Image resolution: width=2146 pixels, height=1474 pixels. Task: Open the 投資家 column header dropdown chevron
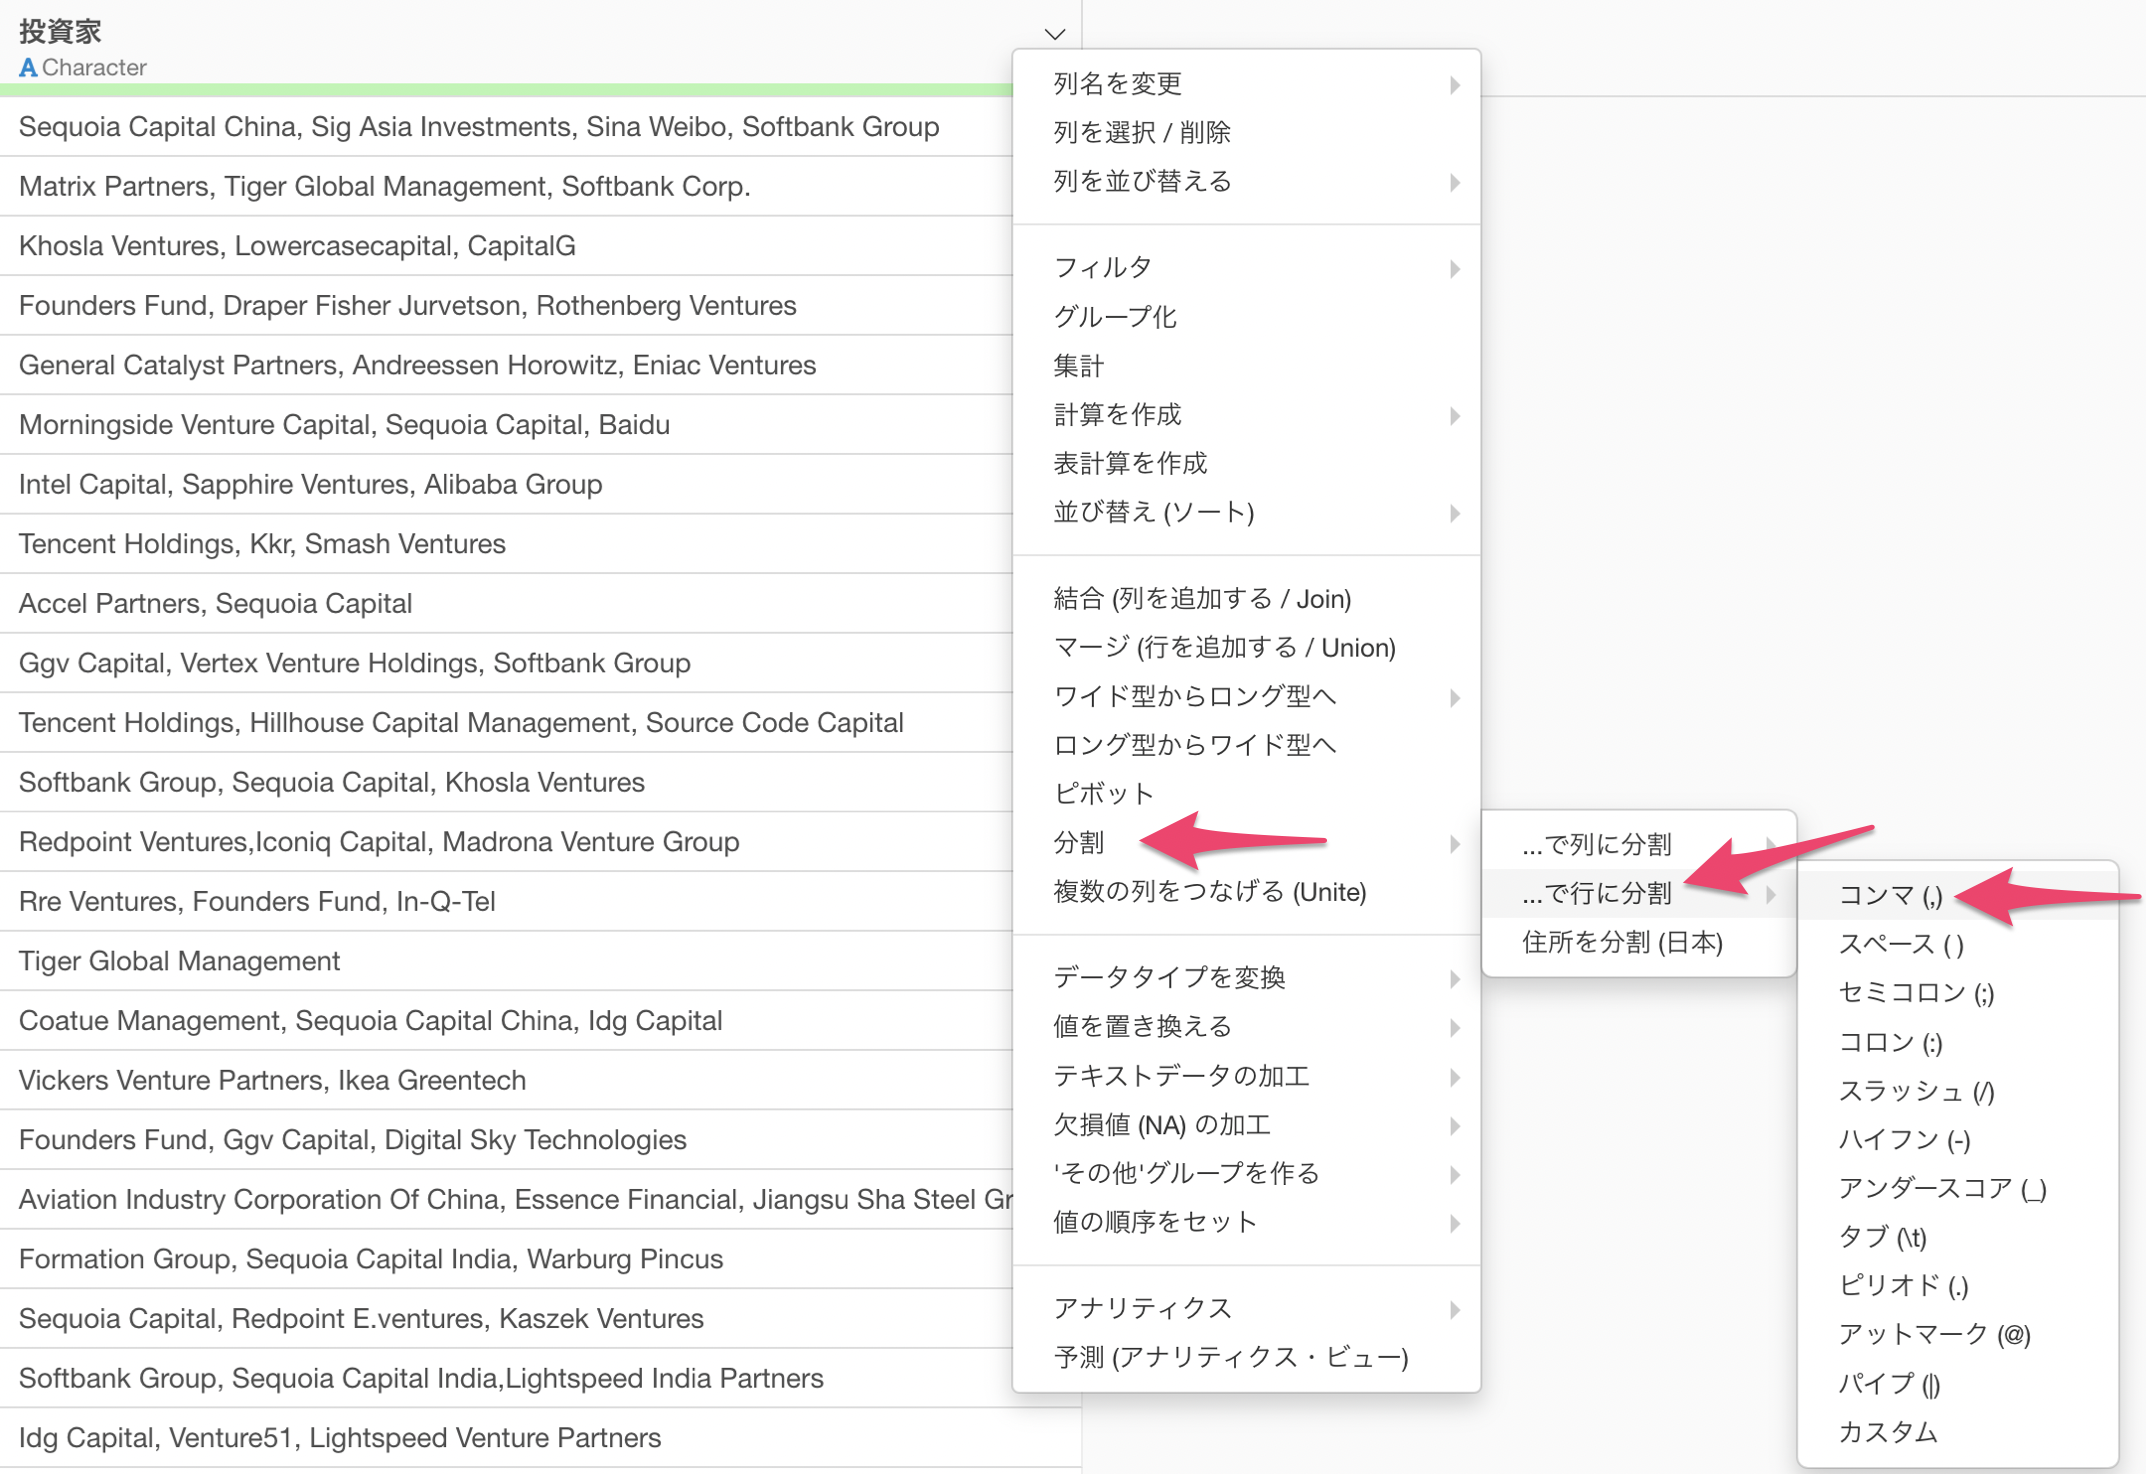click(1054, 34)
